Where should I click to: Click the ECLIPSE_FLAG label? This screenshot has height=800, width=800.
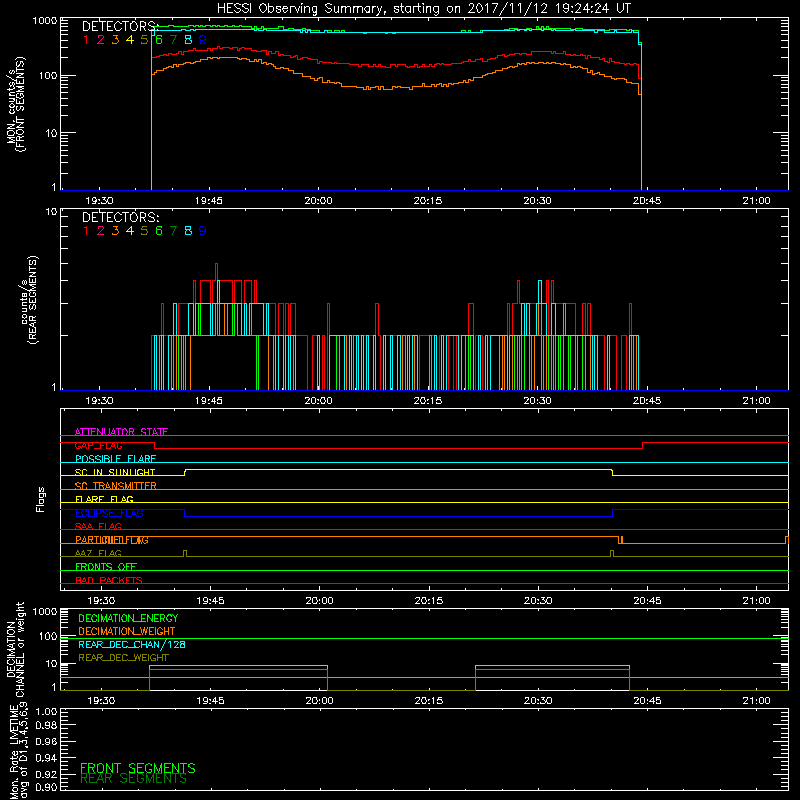[x=109, y=513]
